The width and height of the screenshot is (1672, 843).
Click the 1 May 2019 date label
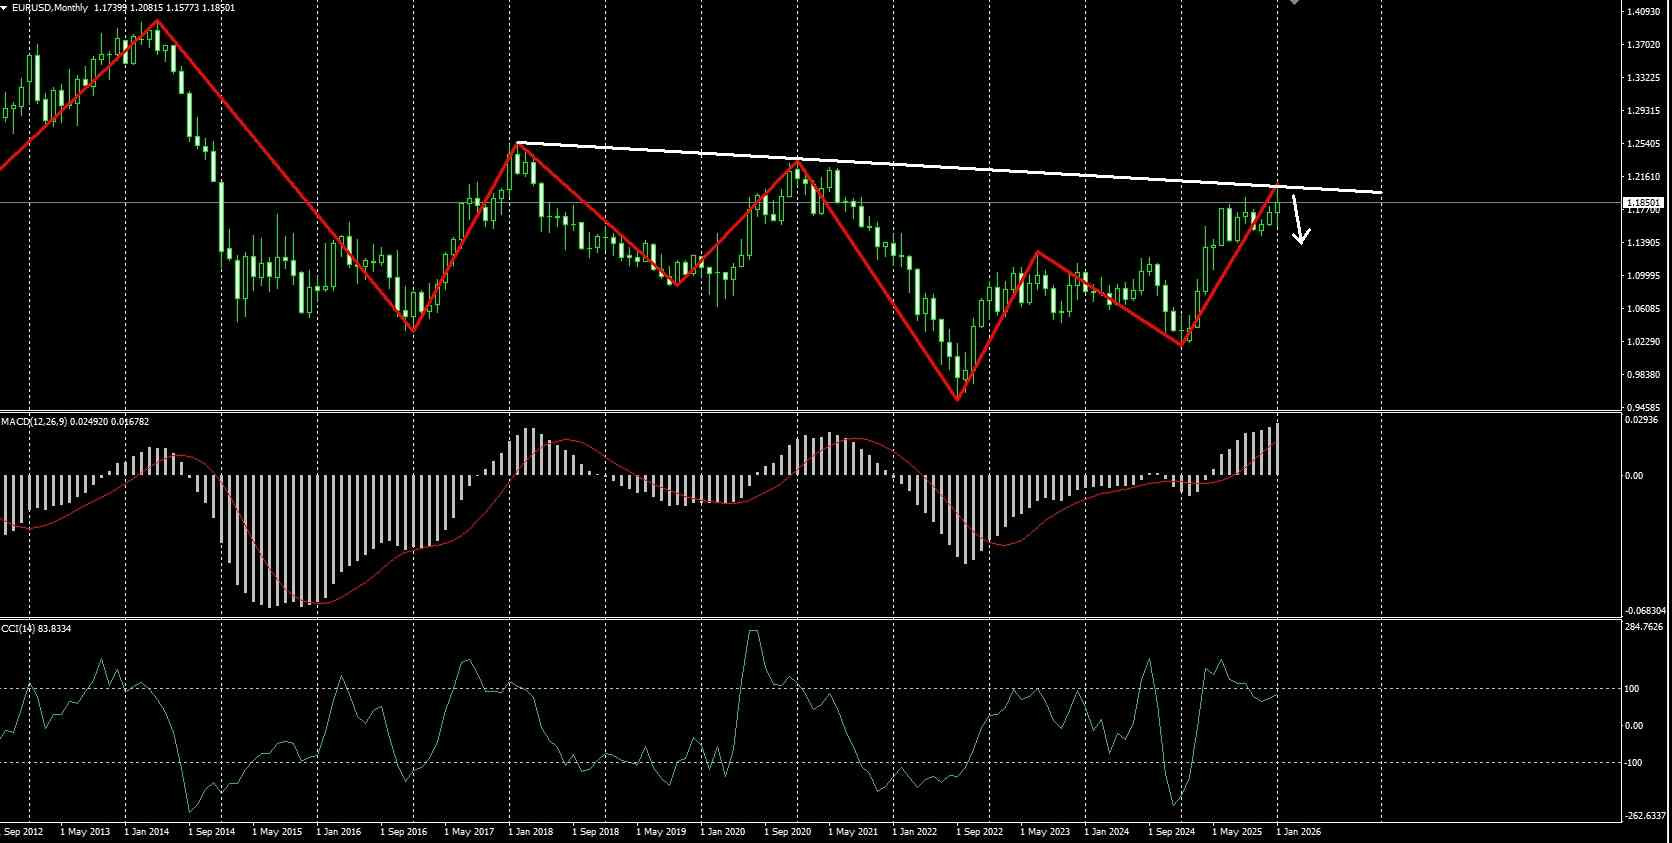tap(661, 831)
